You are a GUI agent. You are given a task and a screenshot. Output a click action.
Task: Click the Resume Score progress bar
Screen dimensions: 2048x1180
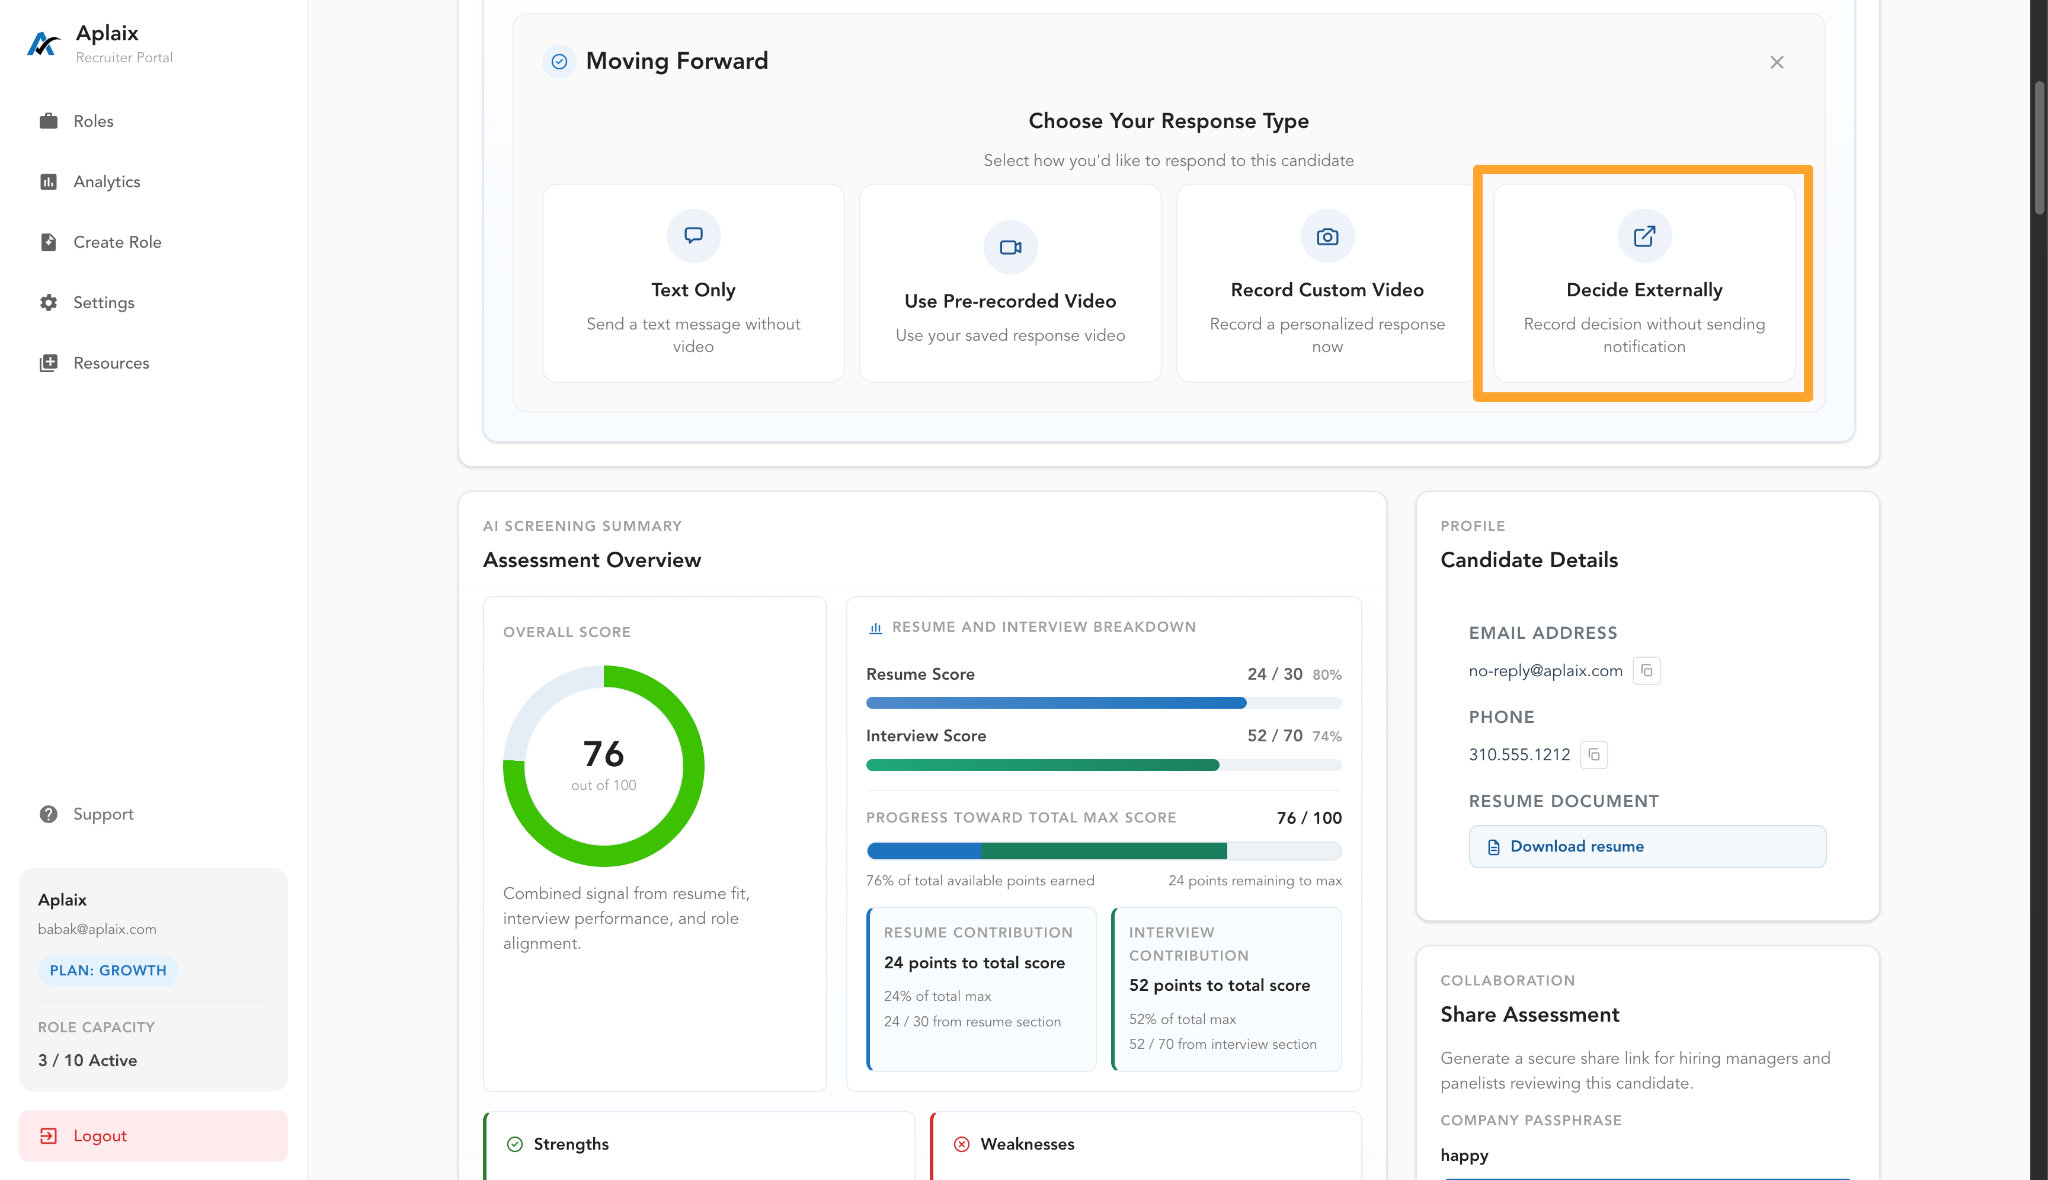click(1104, 703)
